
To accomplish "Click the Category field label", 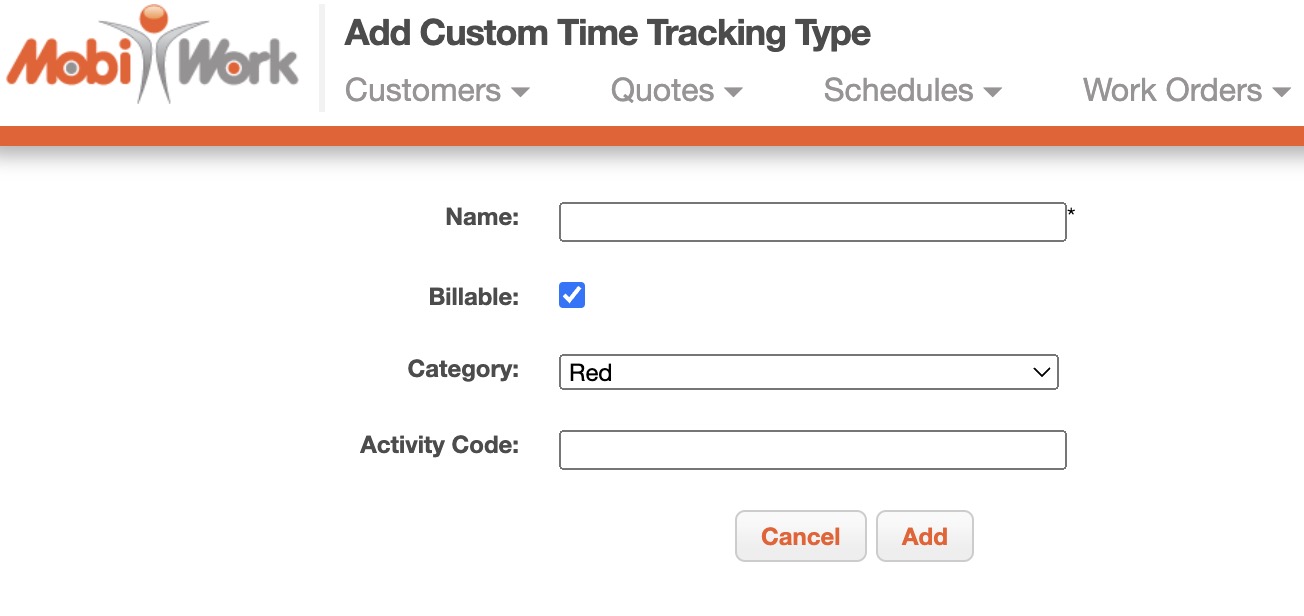I will click(x=463, y=369).
